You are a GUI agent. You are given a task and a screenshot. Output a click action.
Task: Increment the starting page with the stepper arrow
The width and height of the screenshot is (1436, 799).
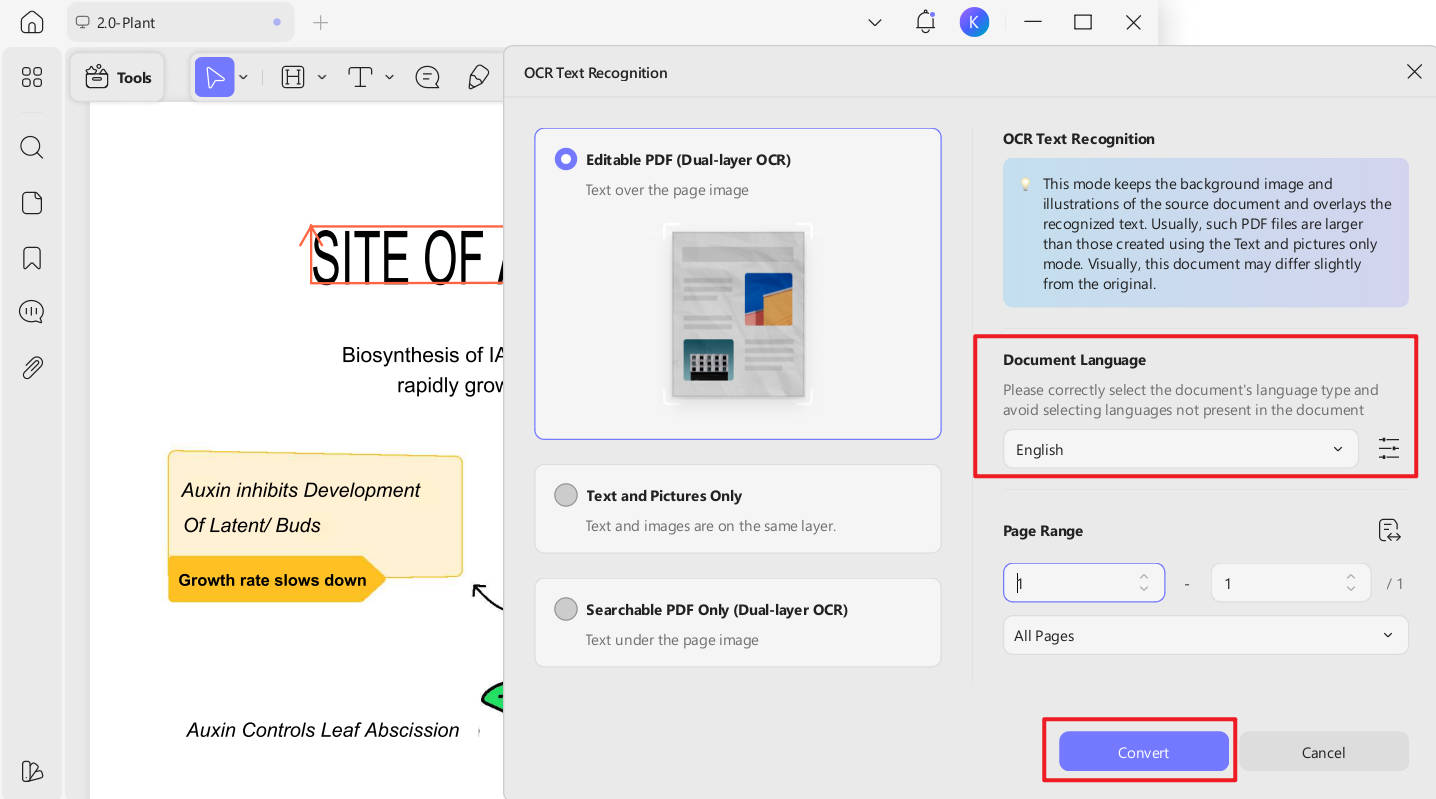[1144, 577]
